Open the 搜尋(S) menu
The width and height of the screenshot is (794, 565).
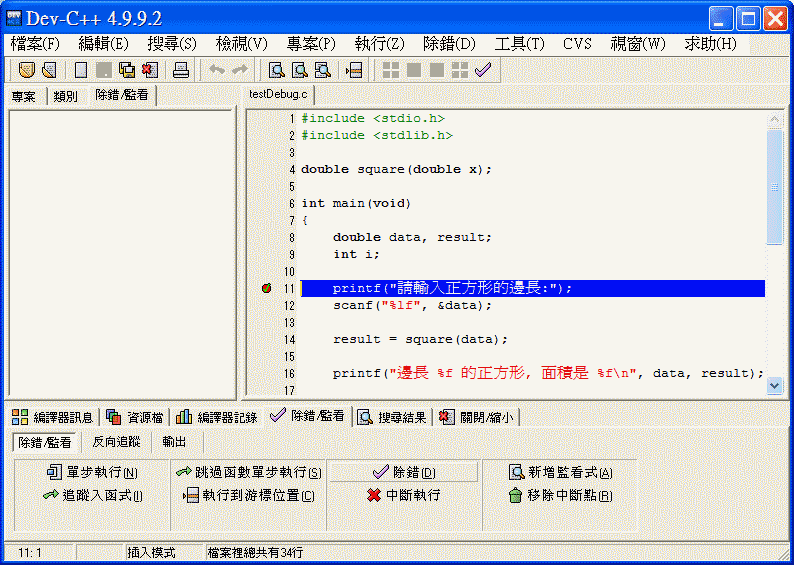point(172,44)
